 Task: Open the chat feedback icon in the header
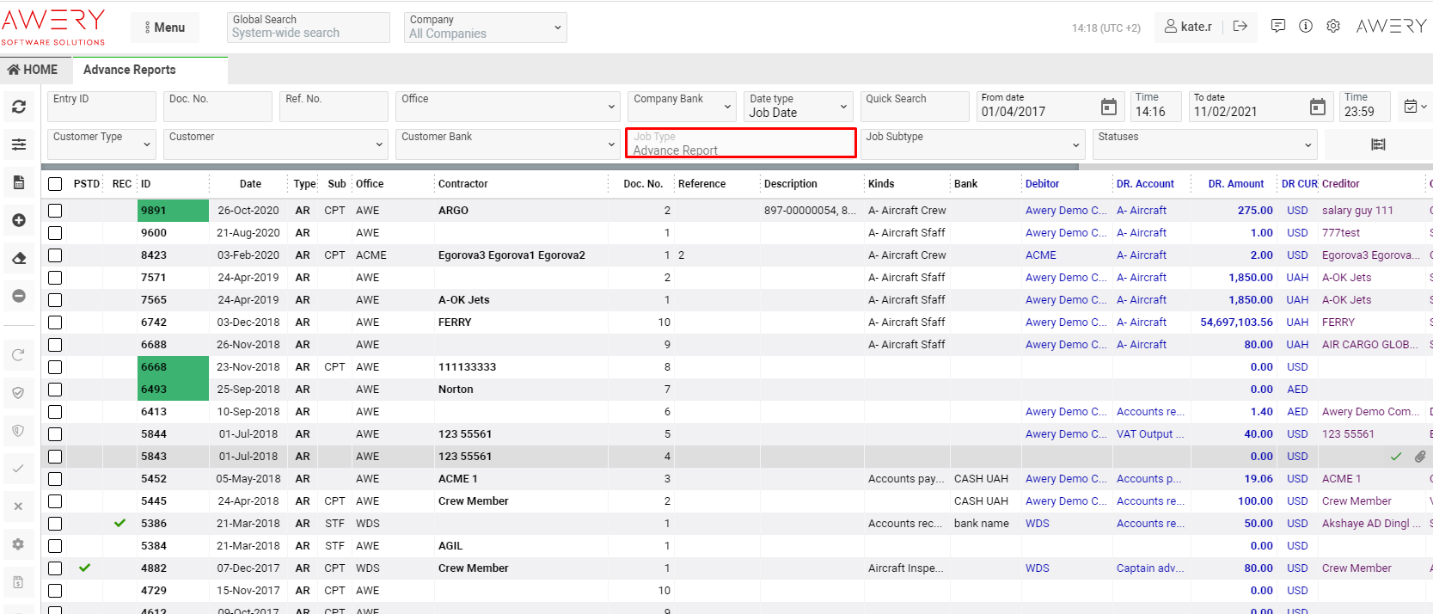click(x=1277, y=26)
